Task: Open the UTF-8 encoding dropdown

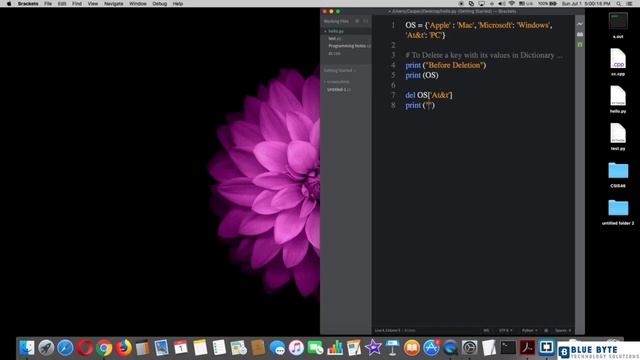Action: [x=505, y=330]
